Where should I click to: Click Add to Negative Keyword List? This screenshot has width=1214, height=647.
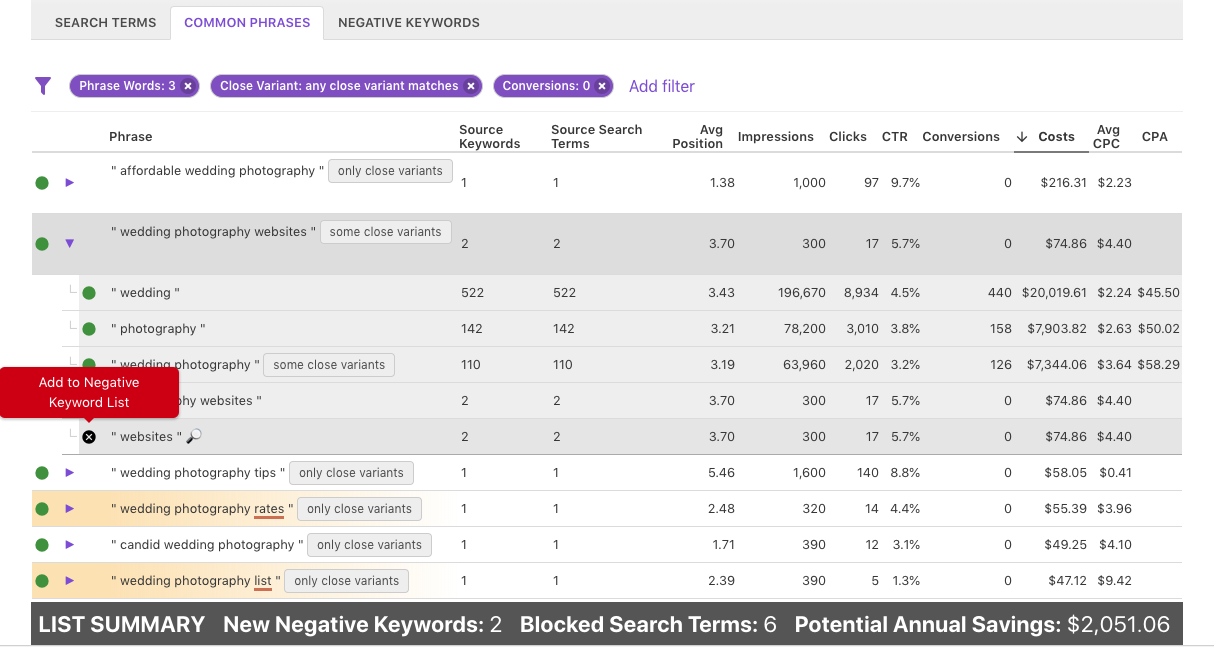(90, 392)
